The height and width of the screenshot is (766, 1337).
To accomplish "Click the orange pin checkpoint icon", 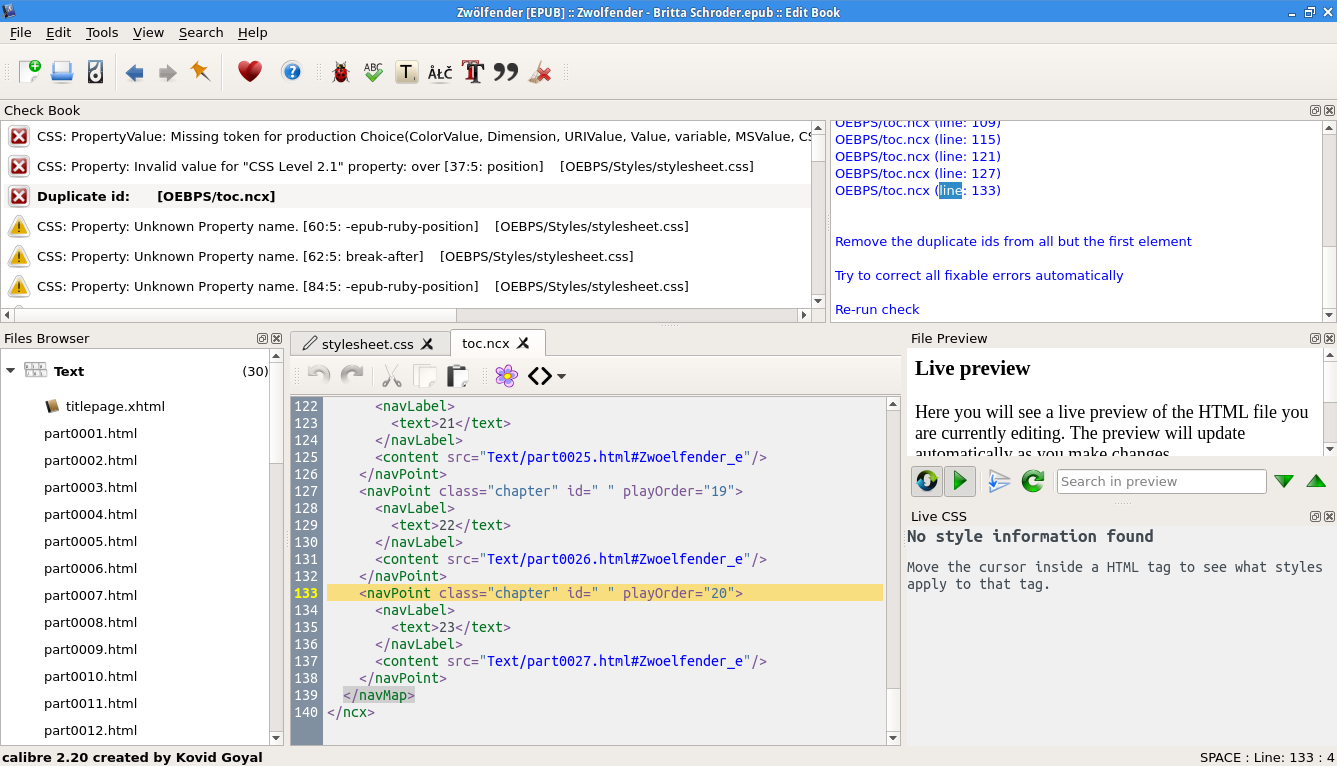I will point(201,72).
